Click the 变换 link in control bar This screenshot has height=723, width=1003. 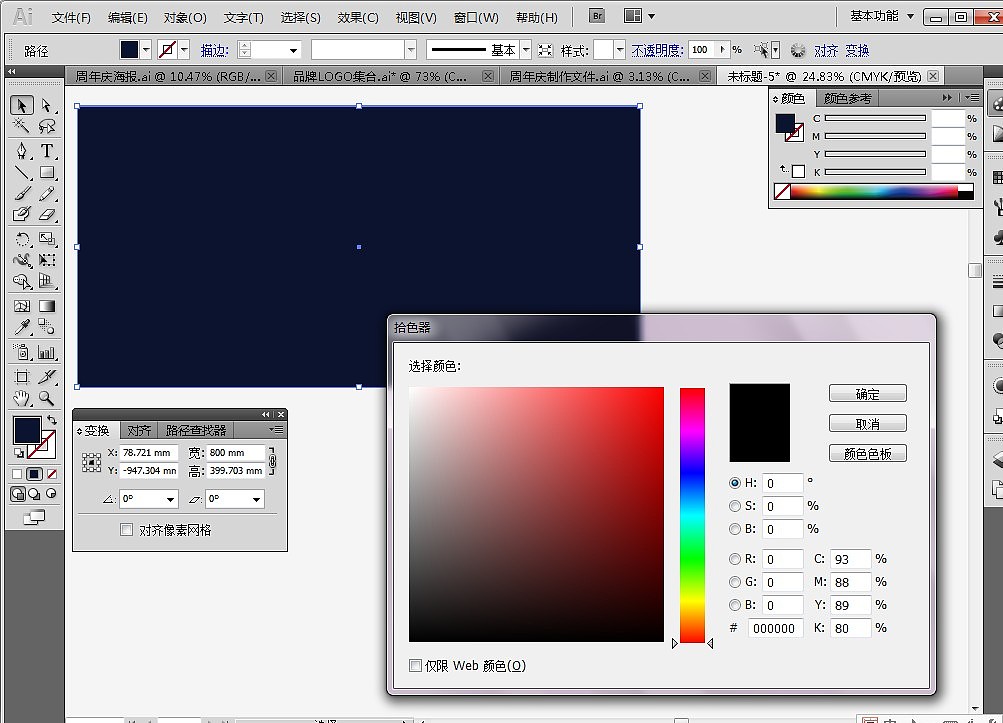coord(857,50)
